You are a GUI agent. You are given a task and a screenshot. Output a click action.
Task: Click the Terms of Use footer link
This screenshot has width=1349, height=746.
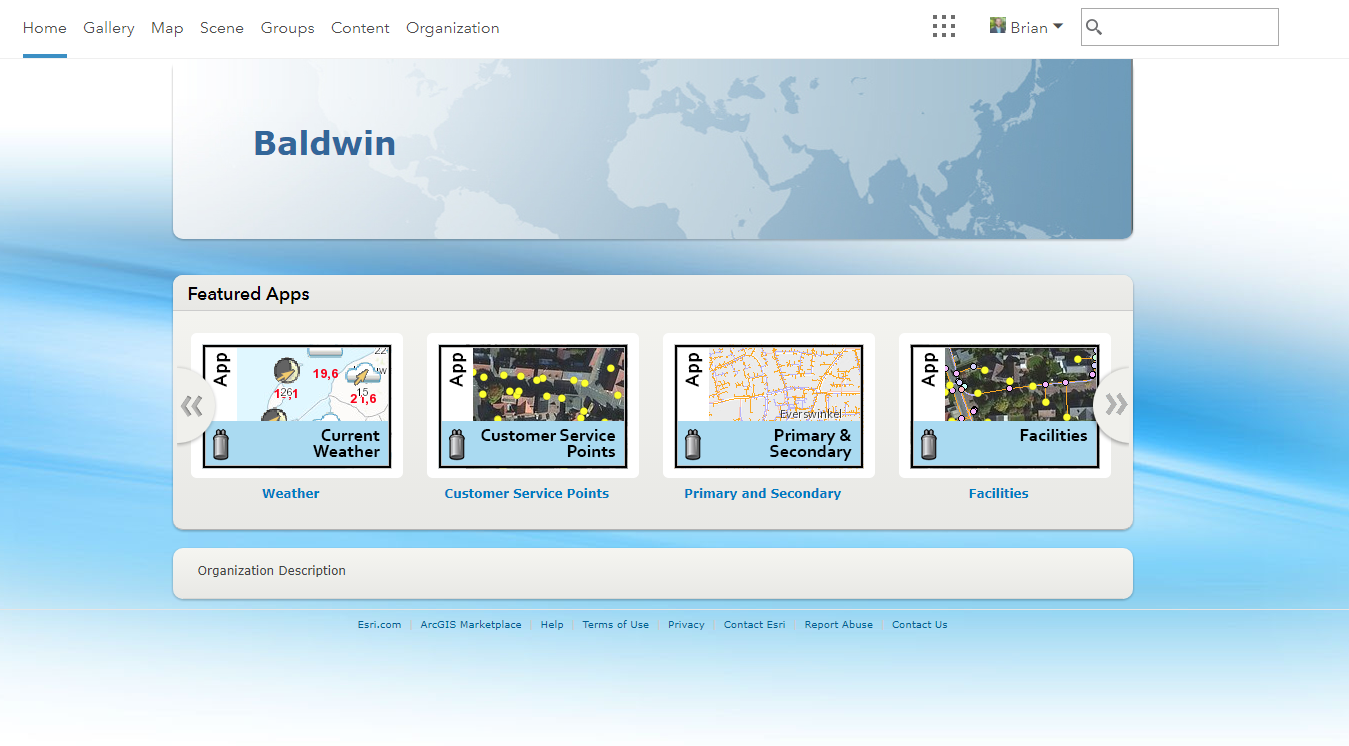pos(616,625)
